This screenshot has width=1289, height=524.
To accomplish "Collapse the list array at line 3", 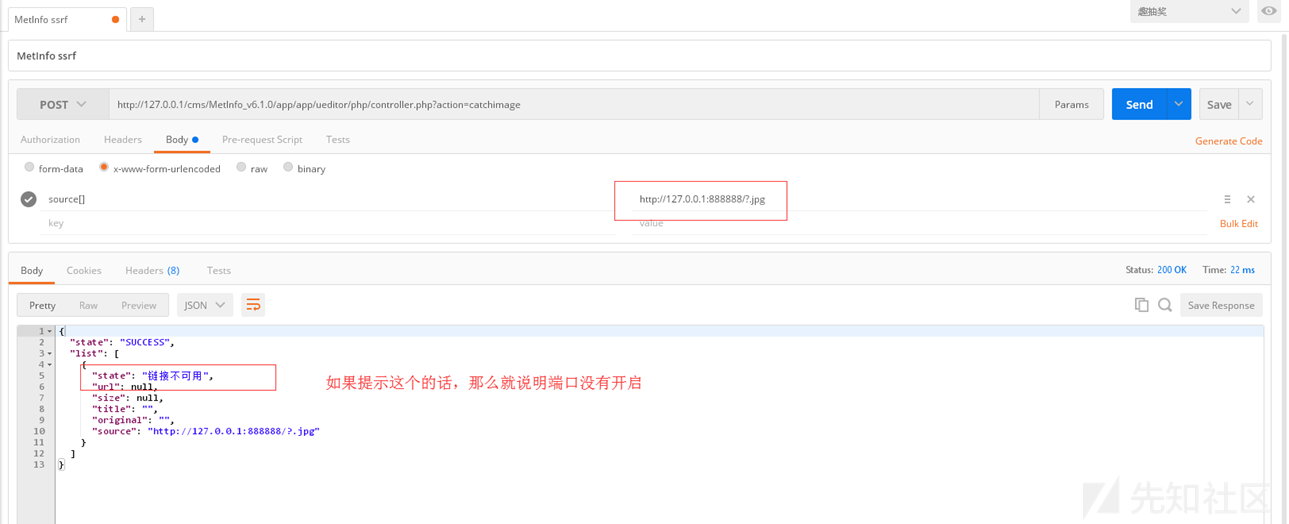I will [x=50, y=353].
